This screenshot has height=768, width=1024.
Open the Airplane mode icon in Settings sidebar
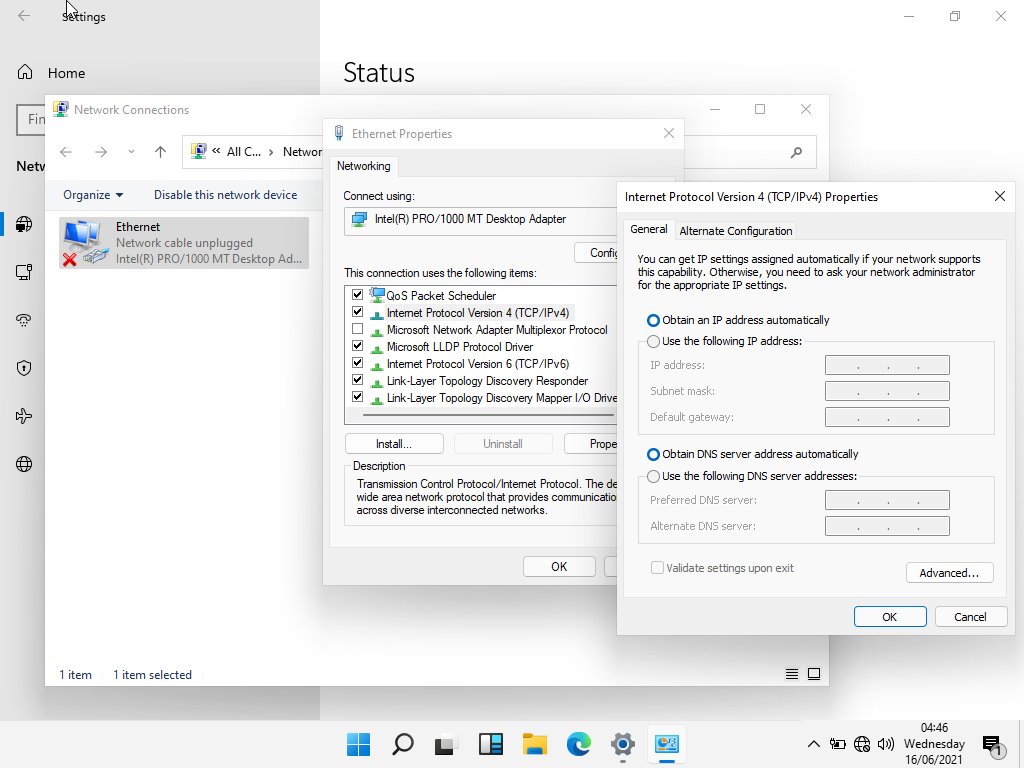tap(24, 416)
